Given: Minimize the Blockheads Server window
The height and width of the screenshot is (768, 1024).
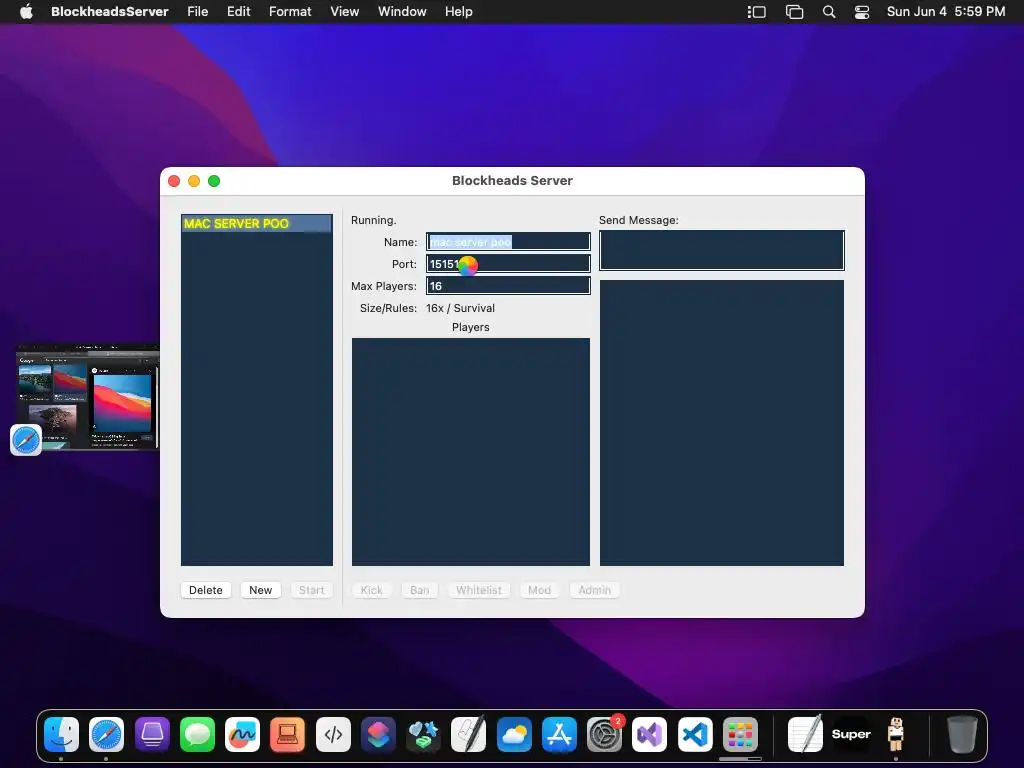Looking at the screenshot, I should tap(194, 181).
